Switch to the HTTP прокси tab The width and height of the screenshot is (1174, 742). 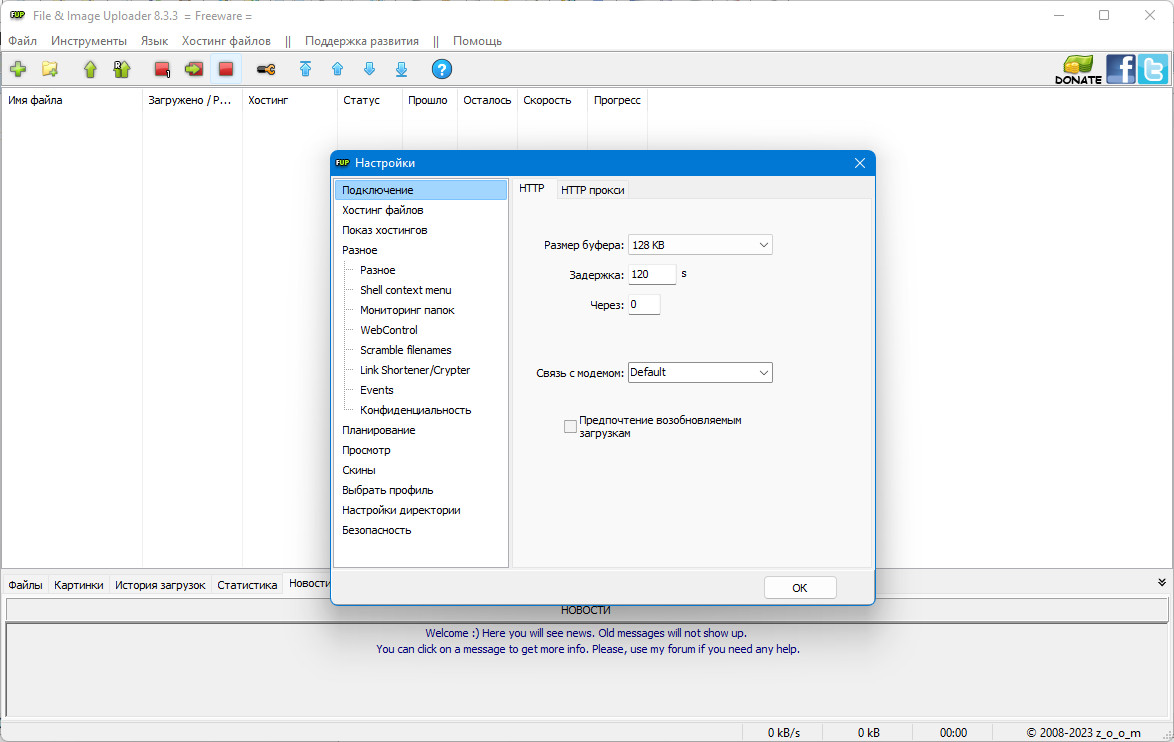(592, 190)
